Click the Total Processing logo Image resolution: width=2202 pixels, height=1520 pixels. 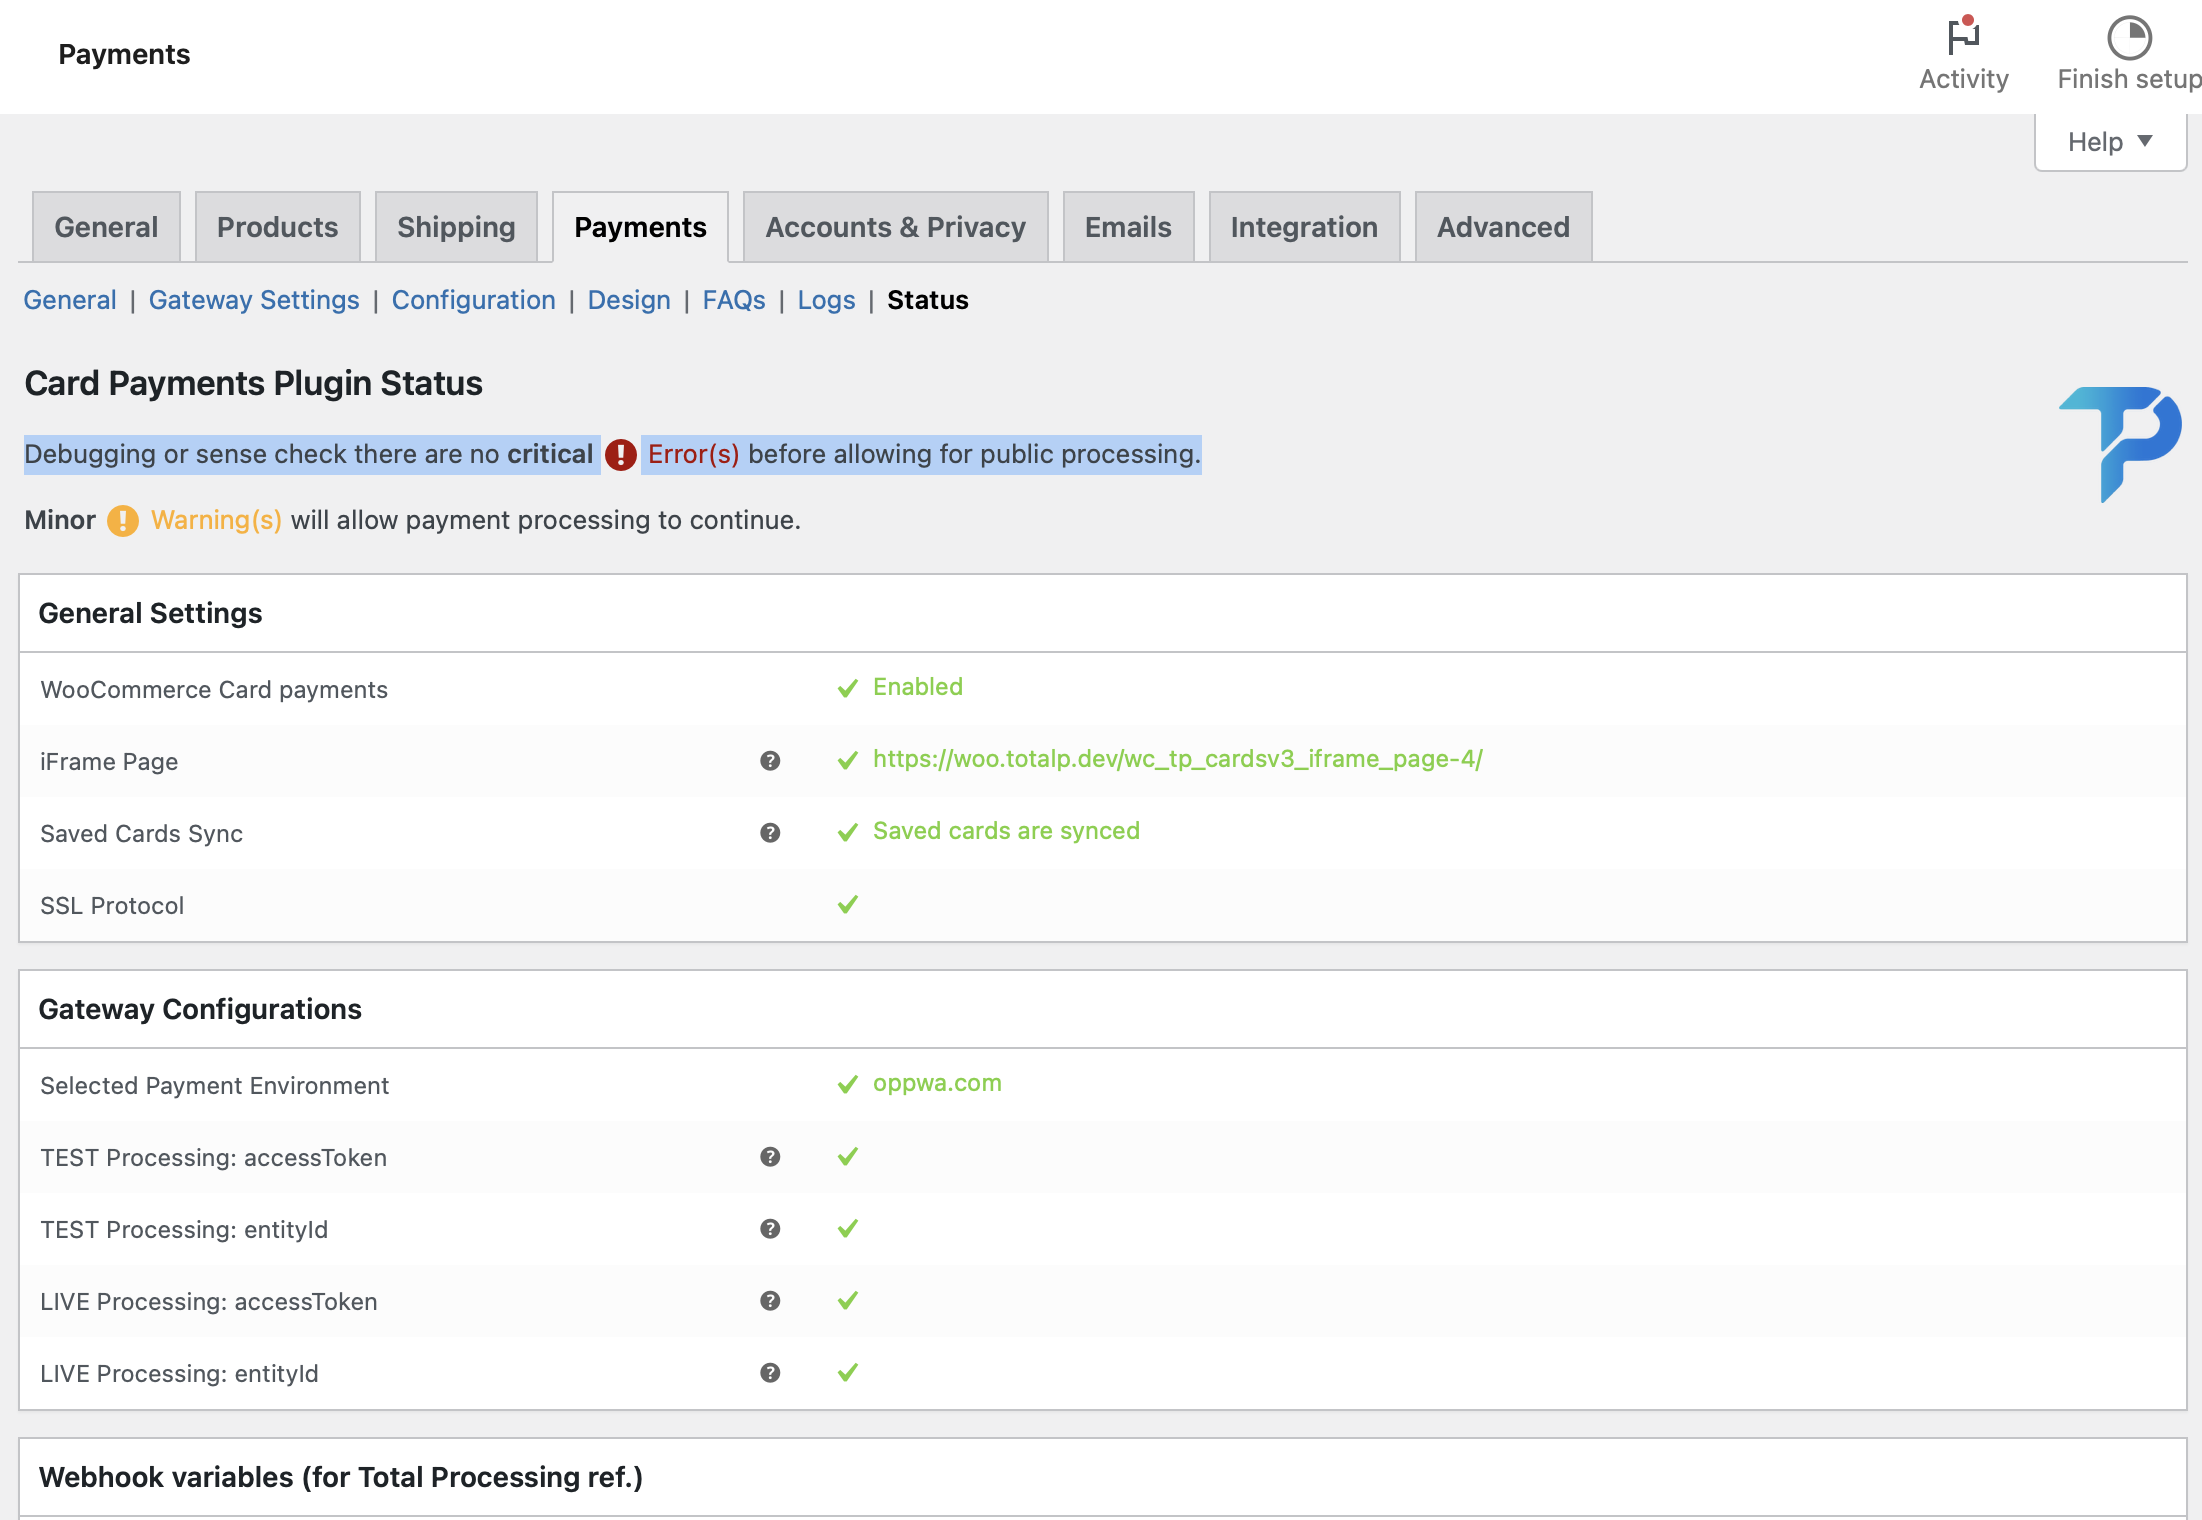[x=2120, y=441]
